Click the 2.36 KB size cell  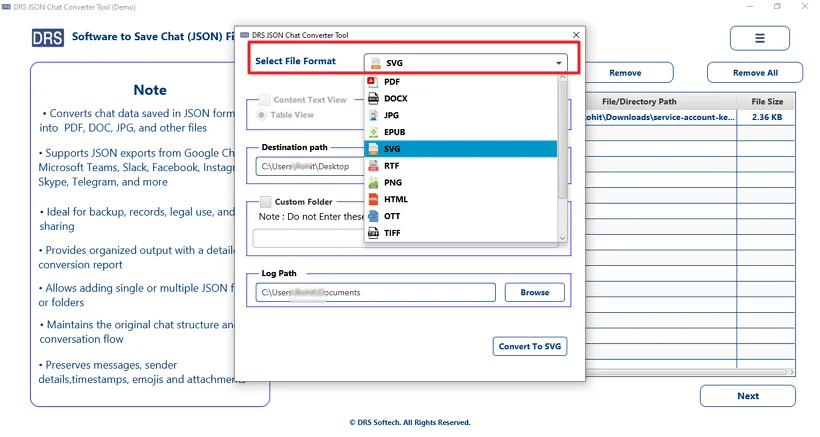(767, 117)
